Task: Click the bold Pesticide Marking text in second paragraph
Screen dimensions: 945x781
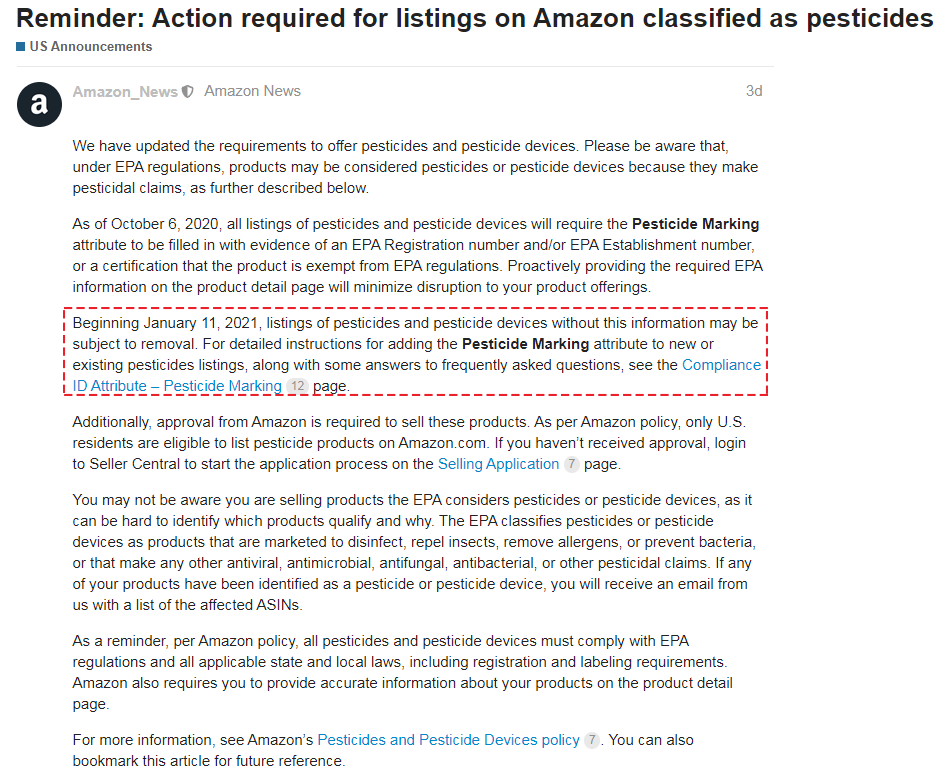Action: [695, 224]
